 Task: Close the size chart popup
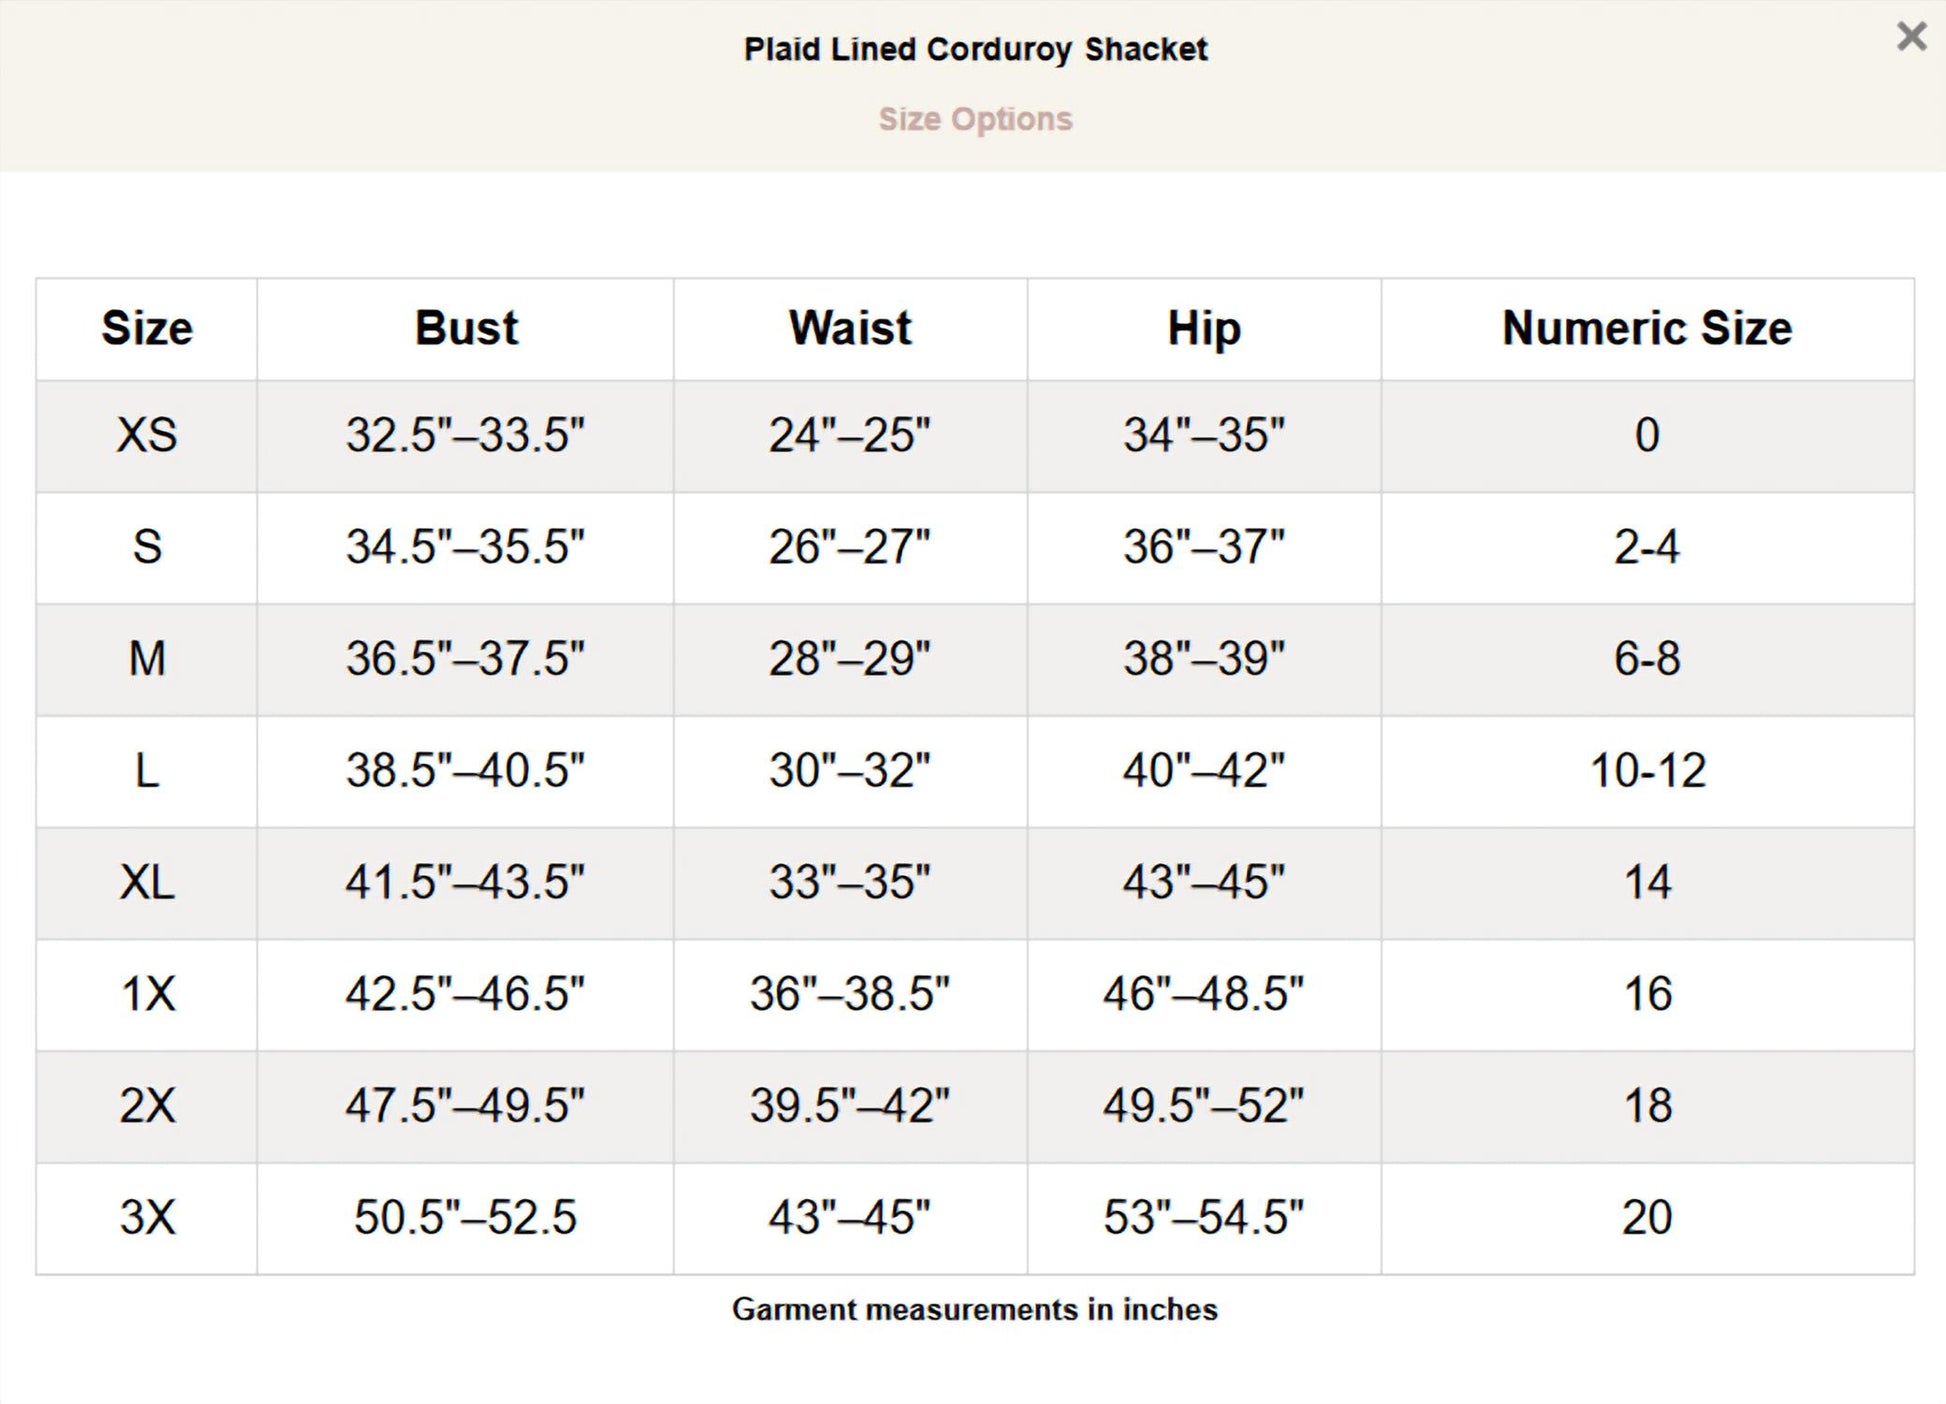pyautogui.click(x=1911, y=36)
